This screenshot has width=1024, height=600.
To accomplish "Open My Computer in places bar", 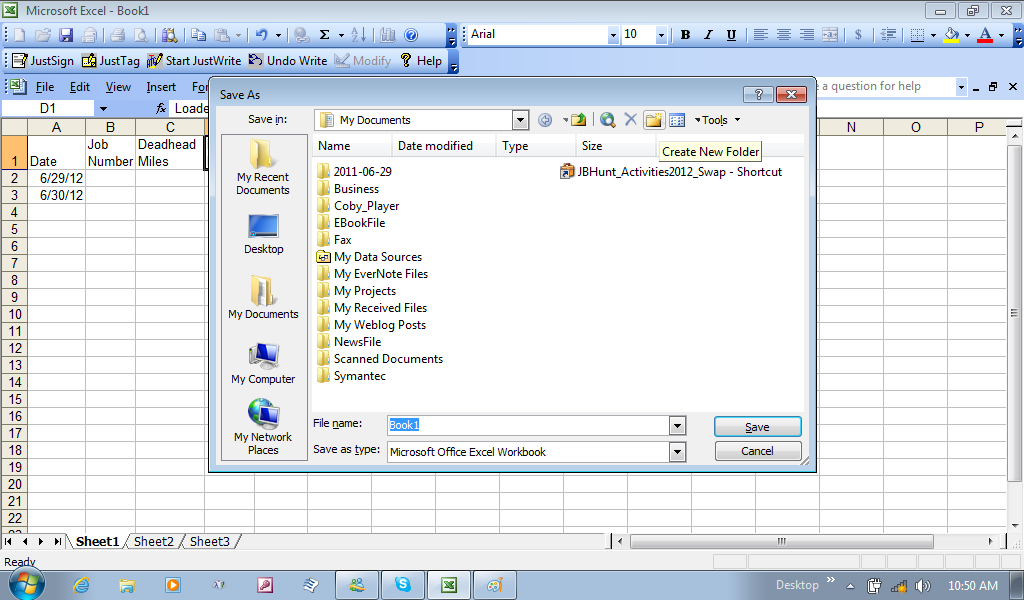I will (x=263, y=363).
